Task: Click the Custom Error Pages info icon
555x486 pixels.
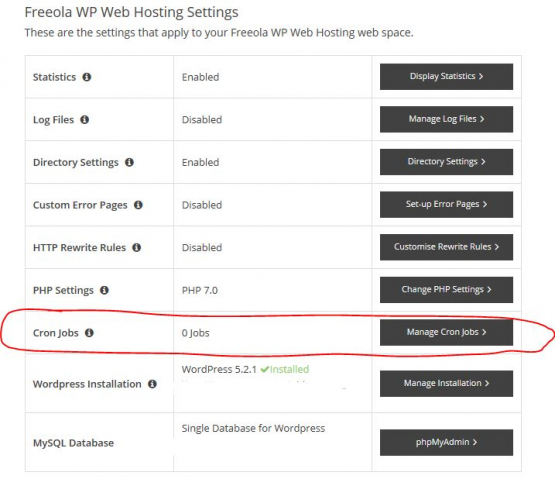Action: 138,205
